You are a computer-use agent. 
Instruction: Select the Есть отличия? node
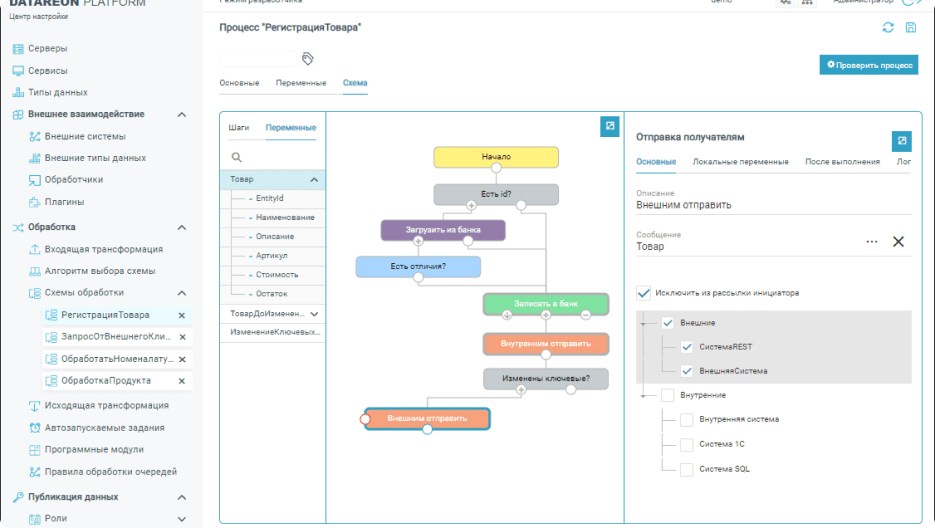click(418, 267)
